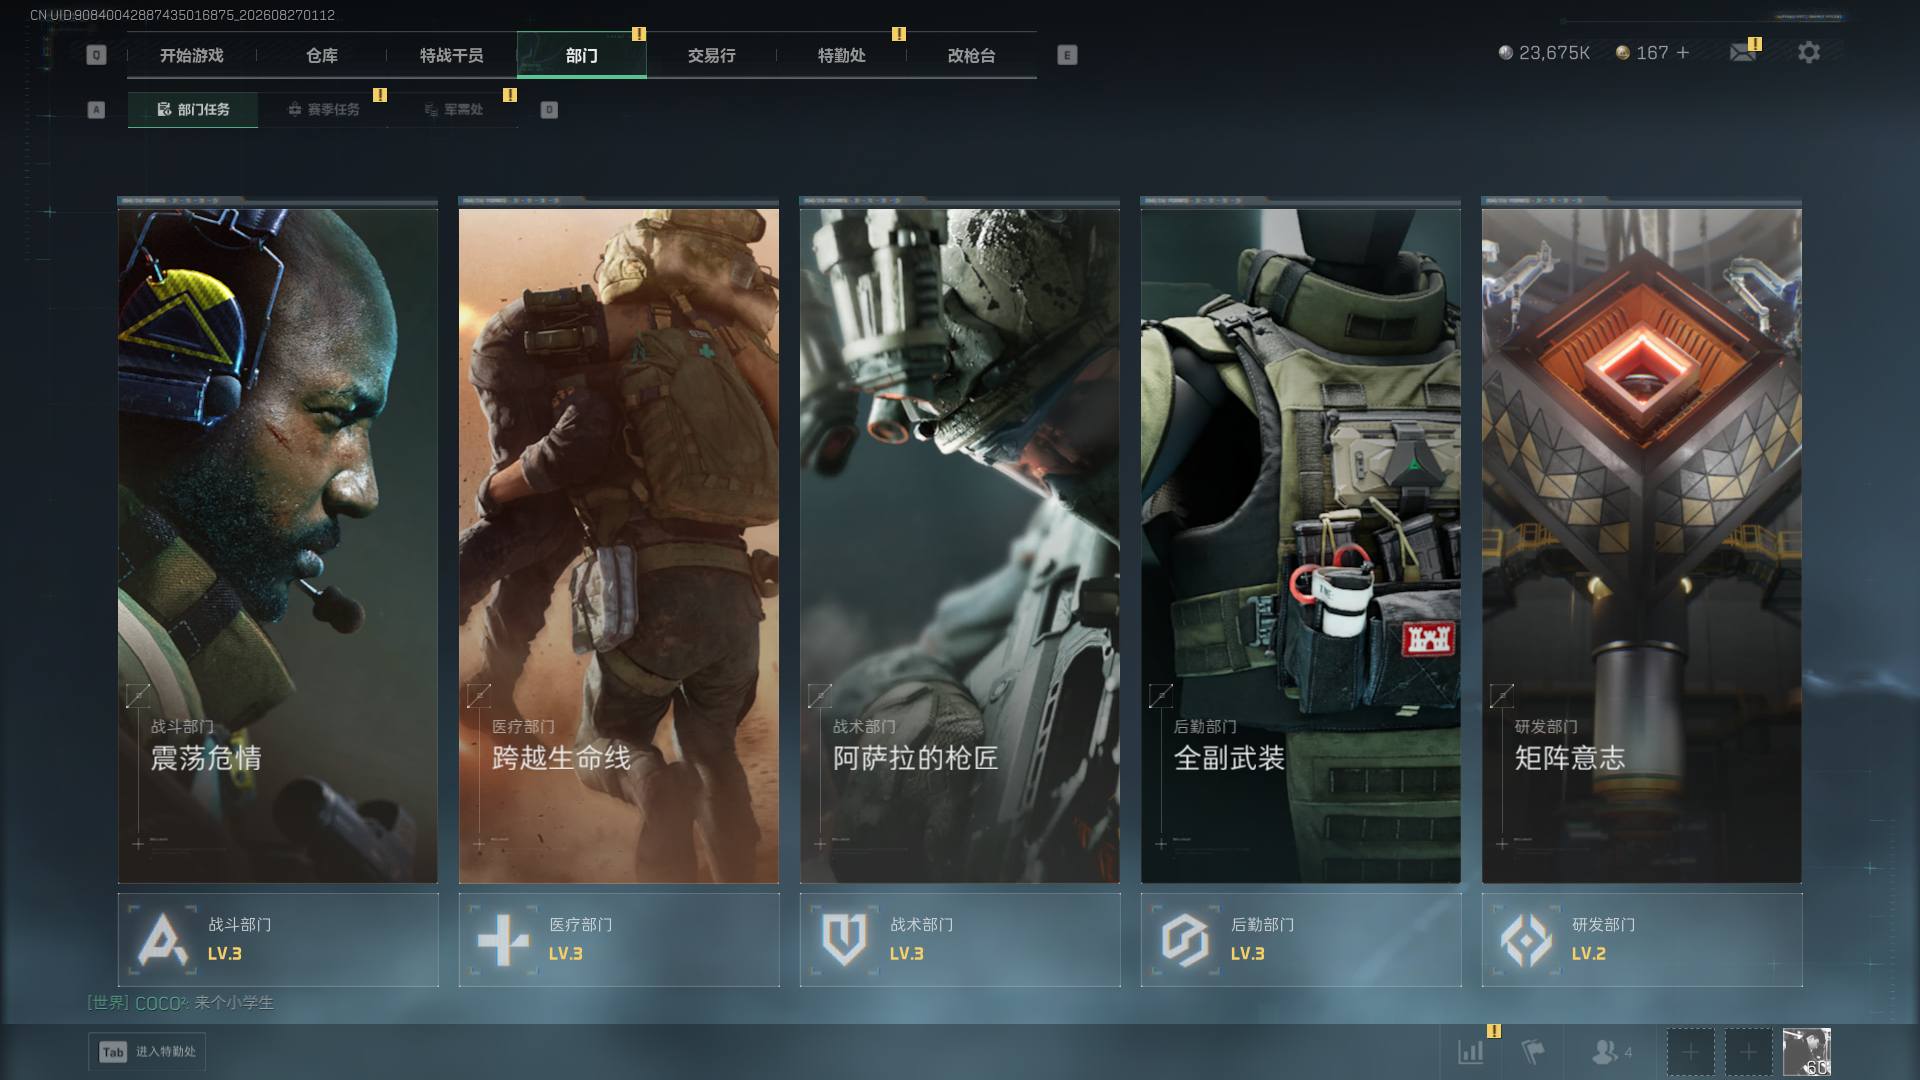
Task: Switch to the 赛季任务 sub-tab
Action: tap(323, 110)
